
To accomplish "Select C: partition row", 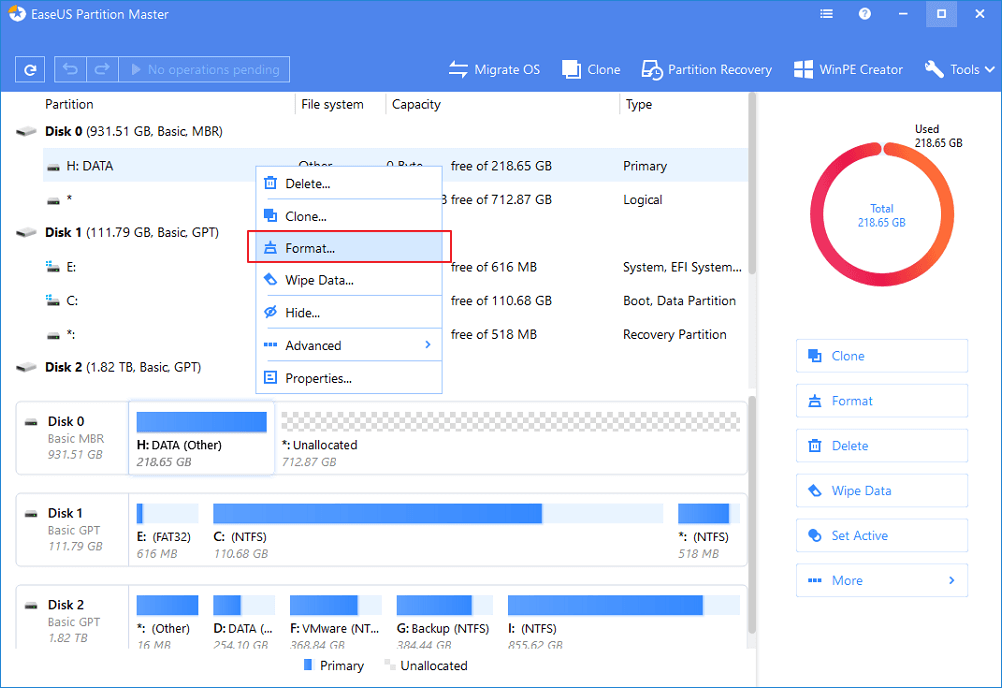I will (395, 300).
